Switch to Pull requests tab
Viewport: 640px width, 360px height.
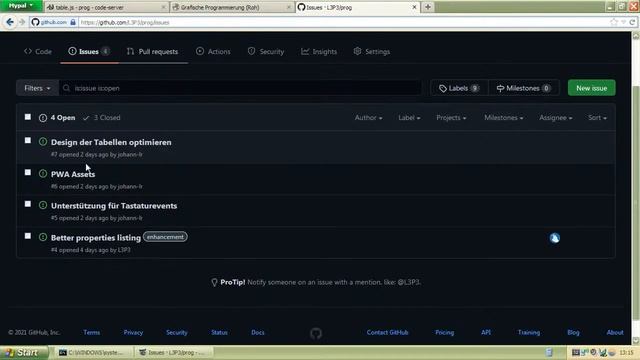point(152,51)
